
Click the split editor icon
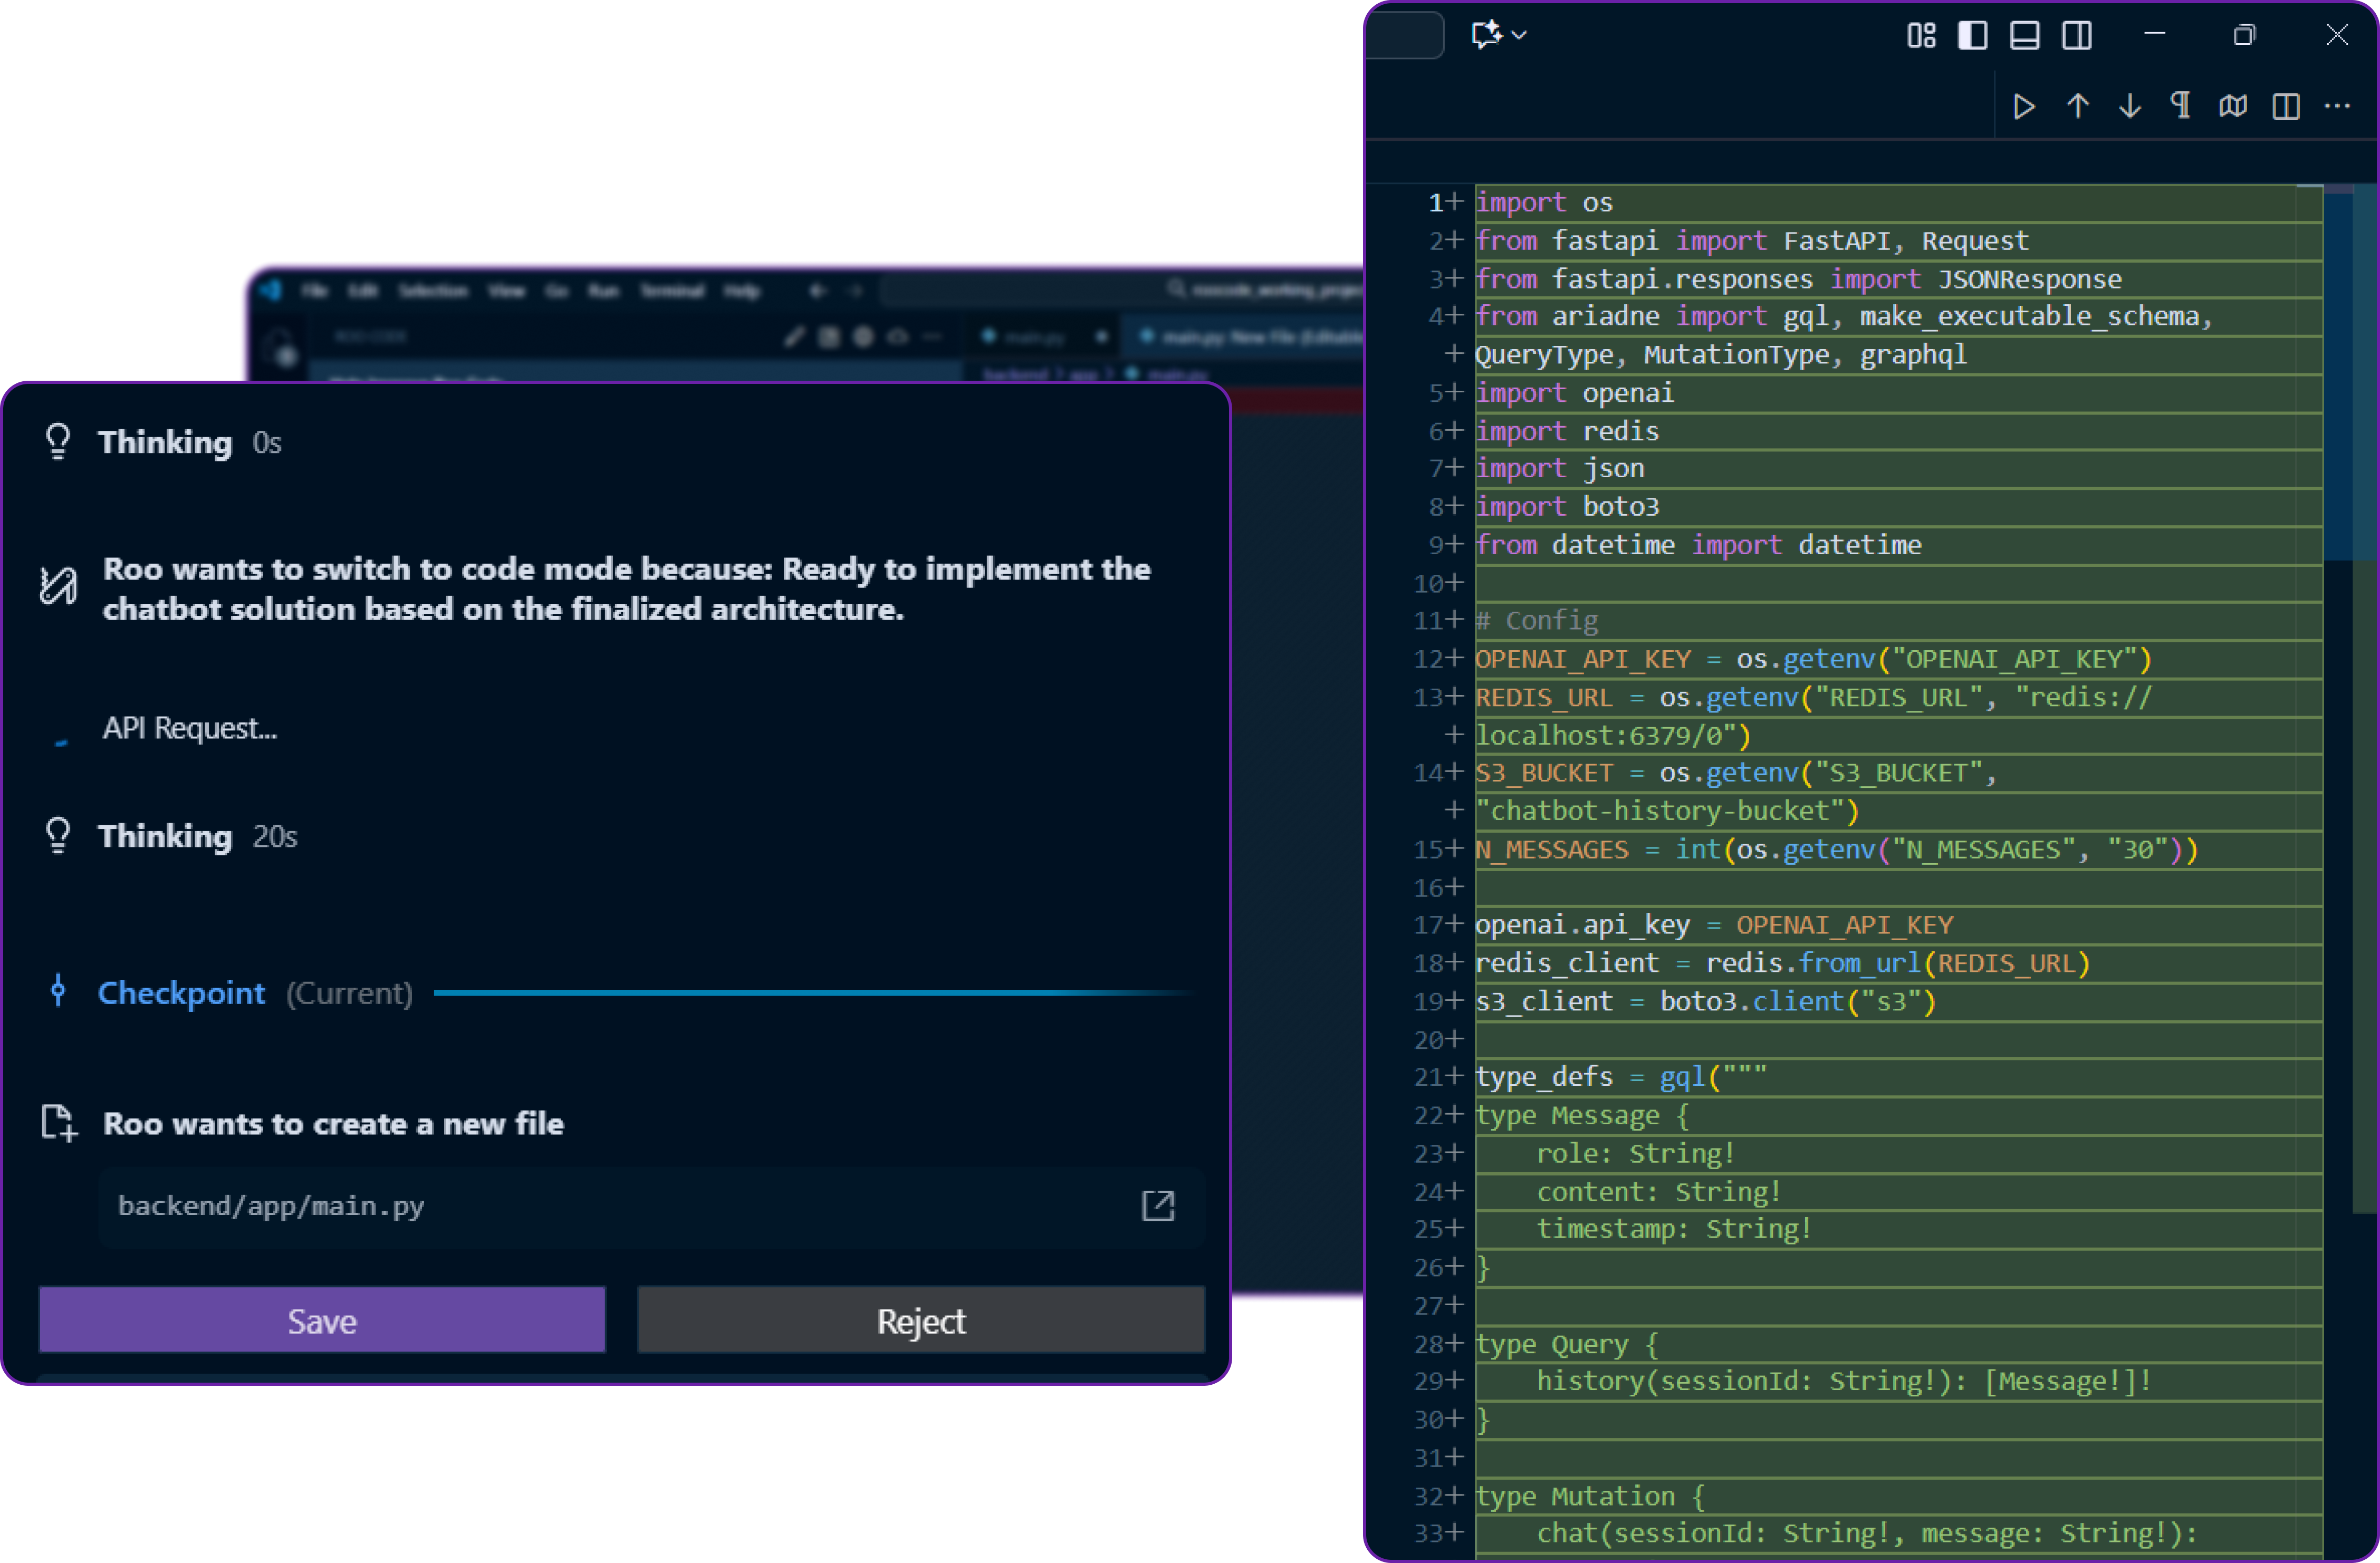click(x=2285, y=106)
